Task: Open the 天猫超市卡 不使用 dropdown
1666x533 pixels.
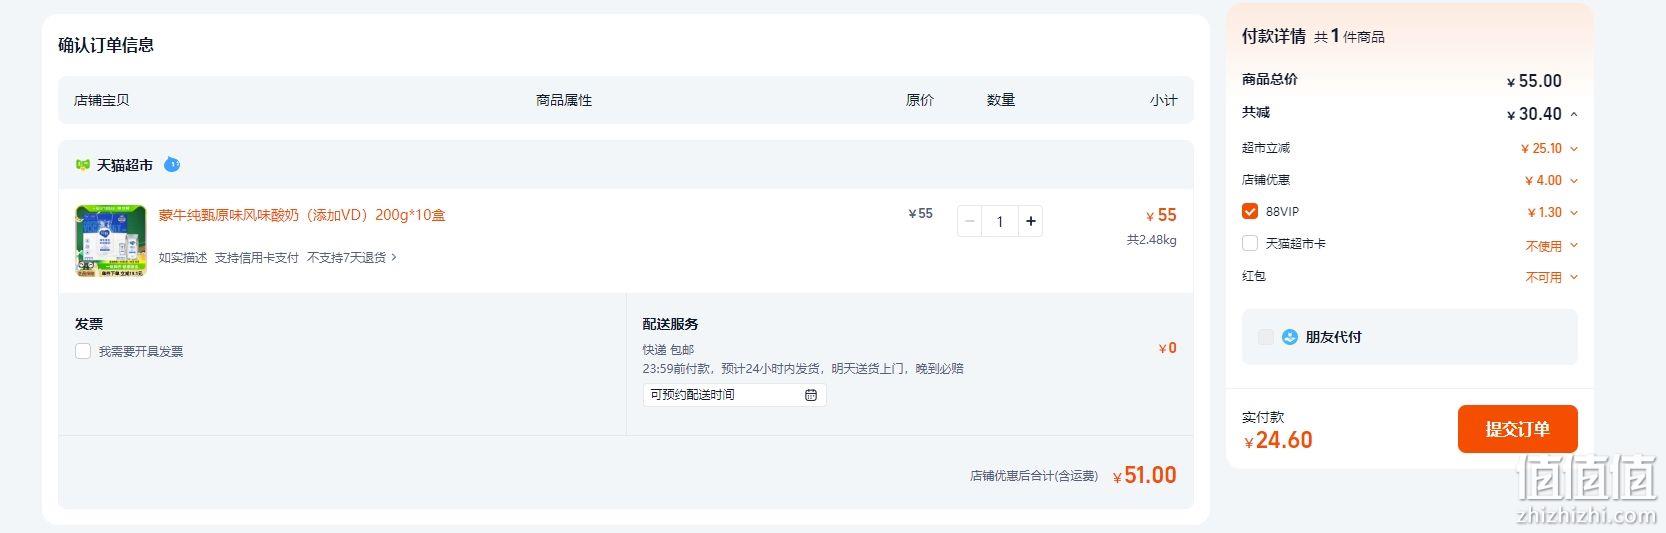Action: point(1551,245)
